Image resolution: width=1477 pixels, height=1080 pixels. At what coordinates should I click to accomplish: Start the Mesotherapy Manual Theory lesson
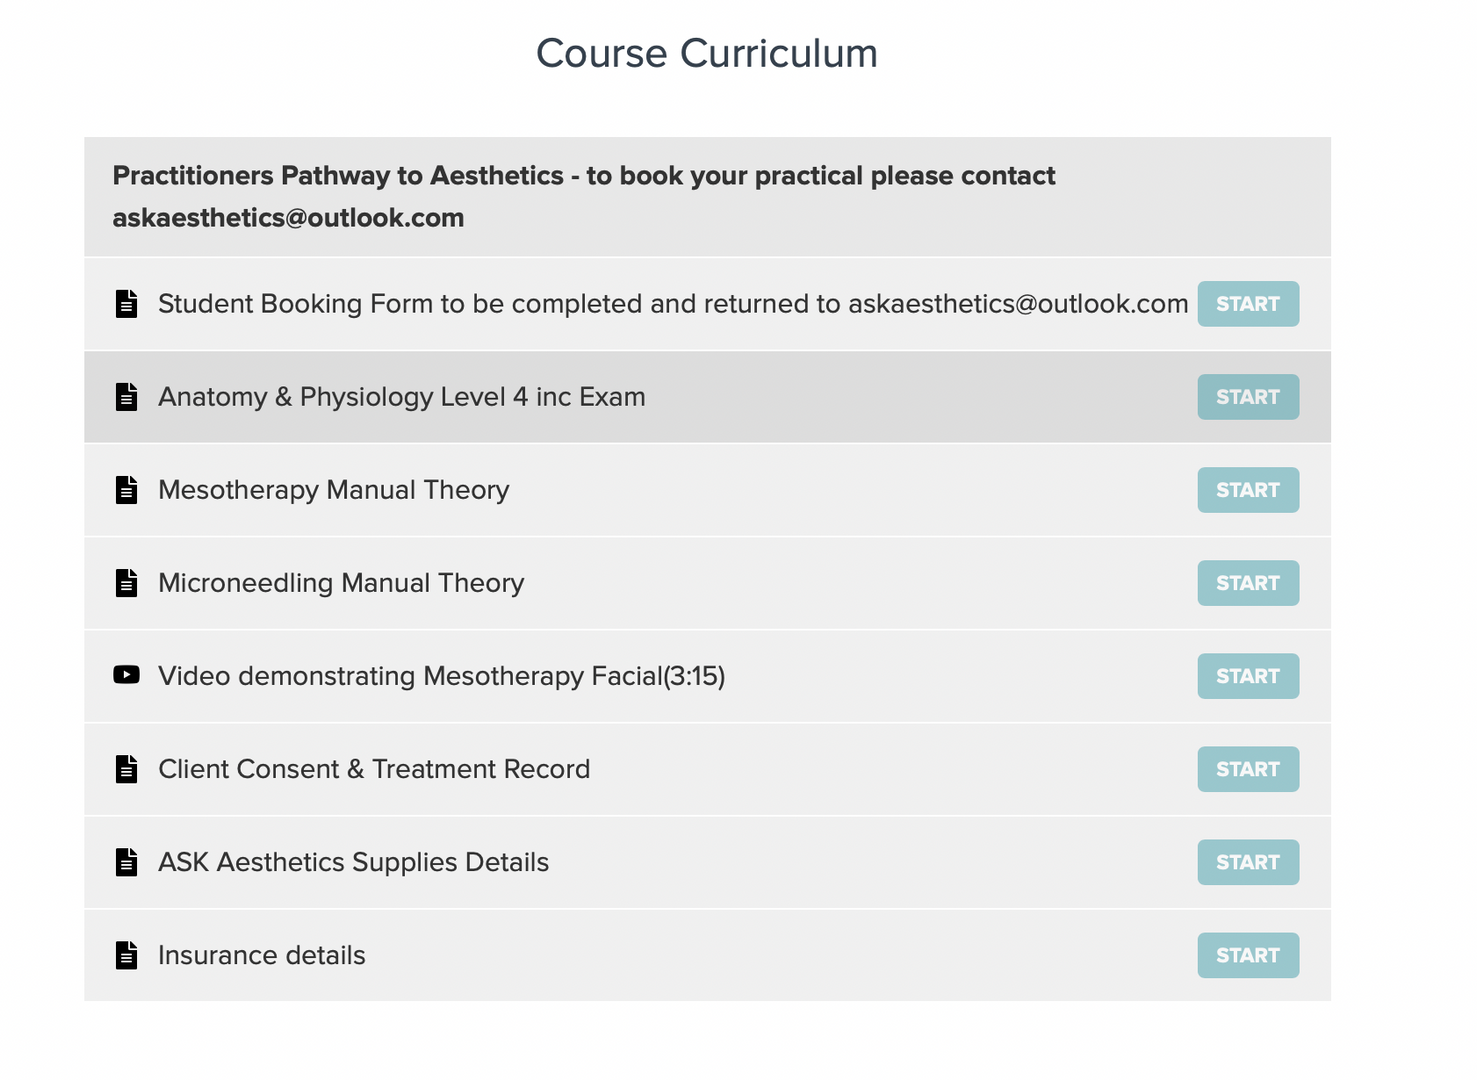1247,490
